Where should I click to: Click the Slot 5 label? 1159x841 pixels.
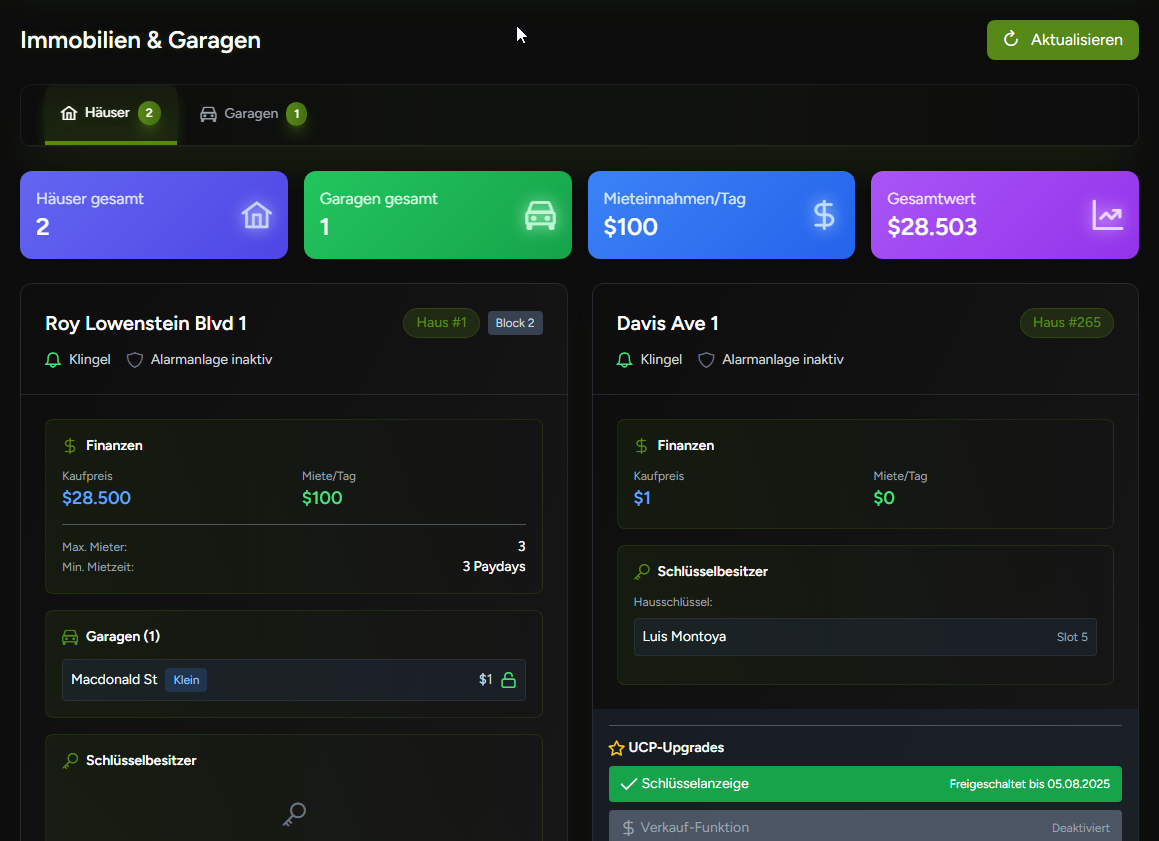1072,637
